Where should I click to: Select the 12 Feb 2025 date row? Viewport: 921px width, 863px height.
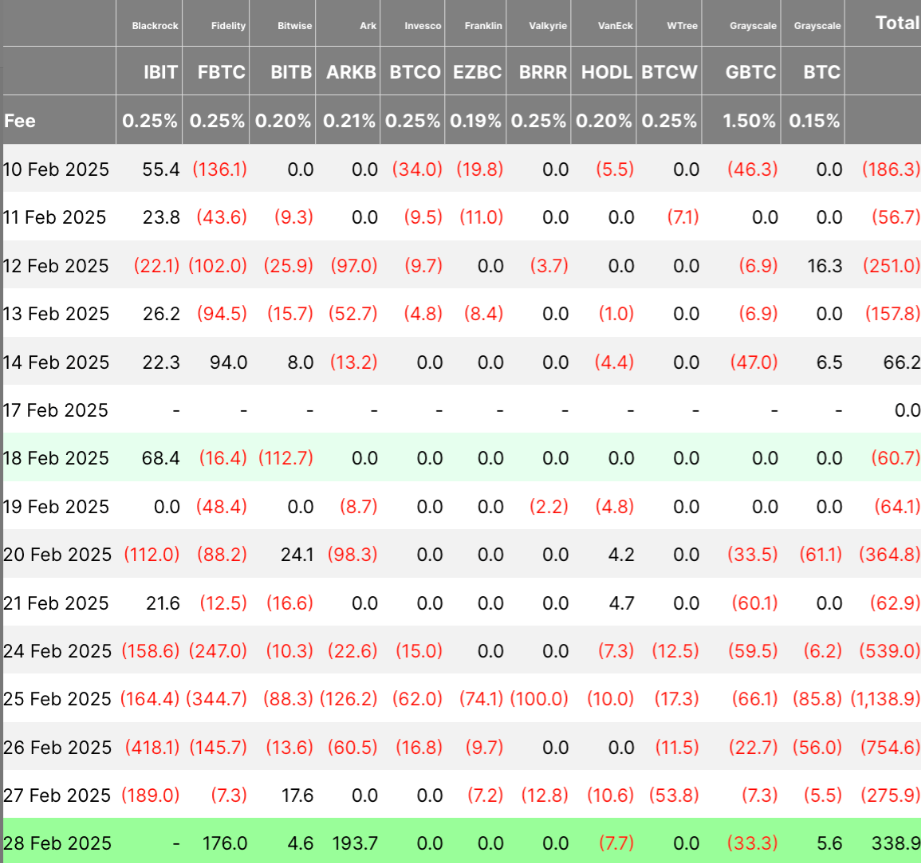[x=460, y=266]
